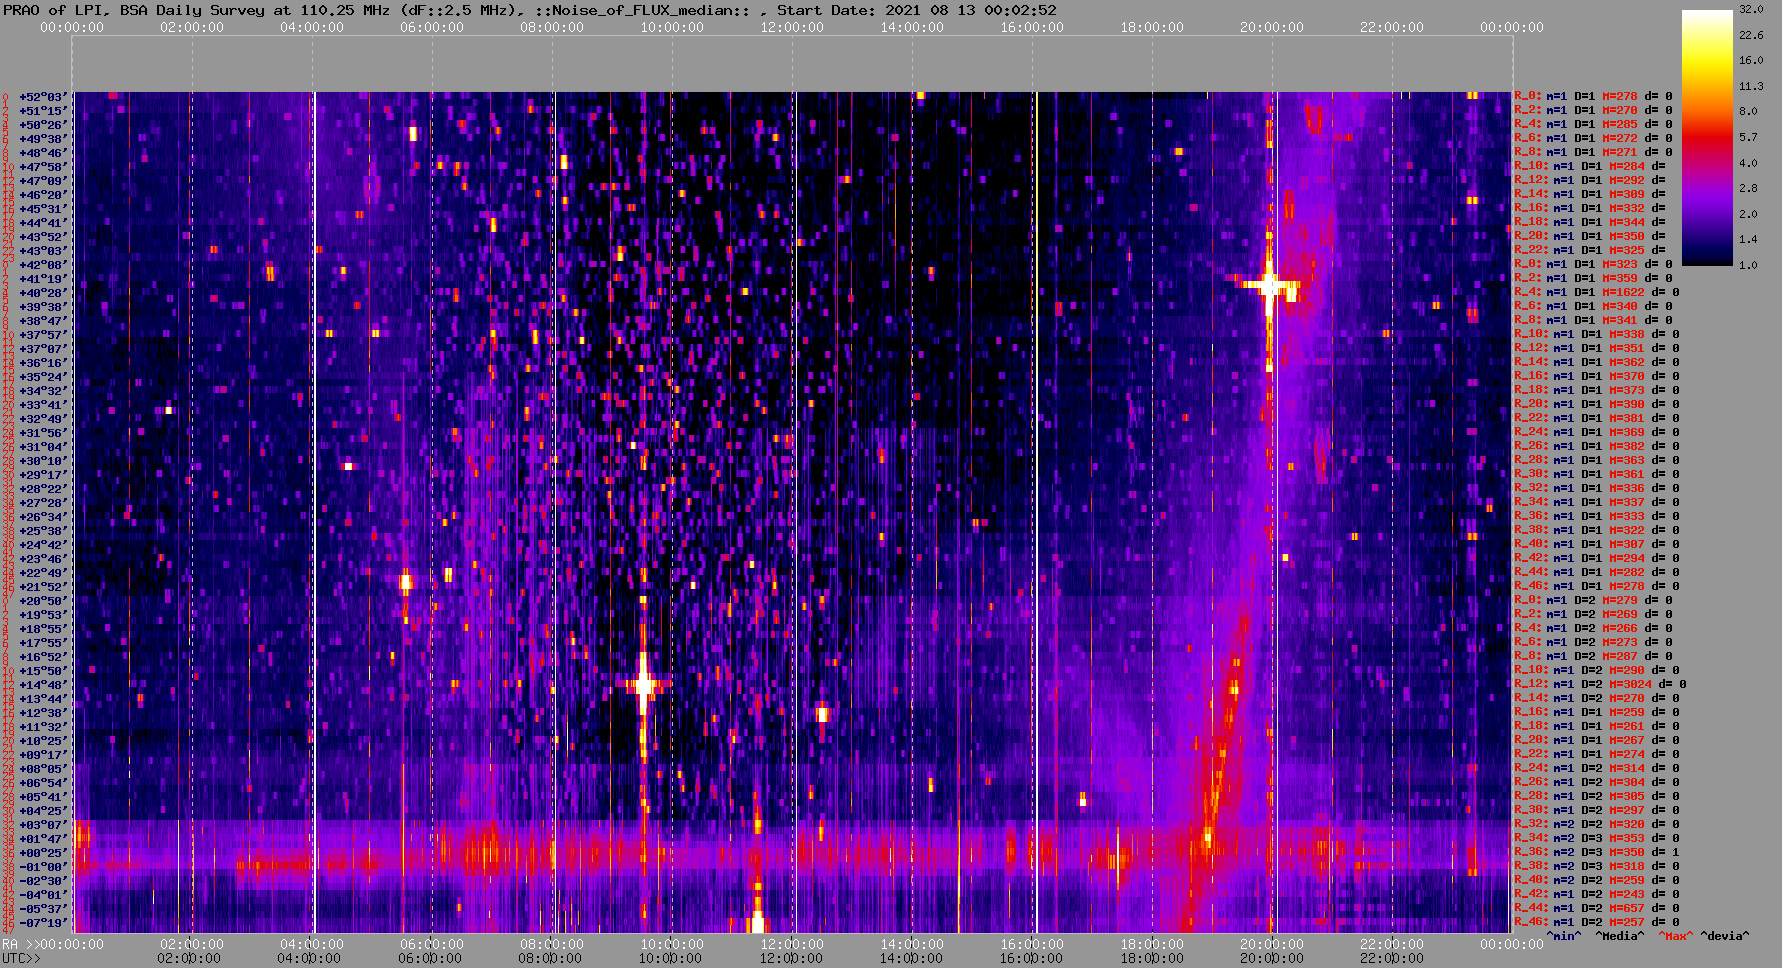Click the declination label '+33°41''

click(42, 405)
